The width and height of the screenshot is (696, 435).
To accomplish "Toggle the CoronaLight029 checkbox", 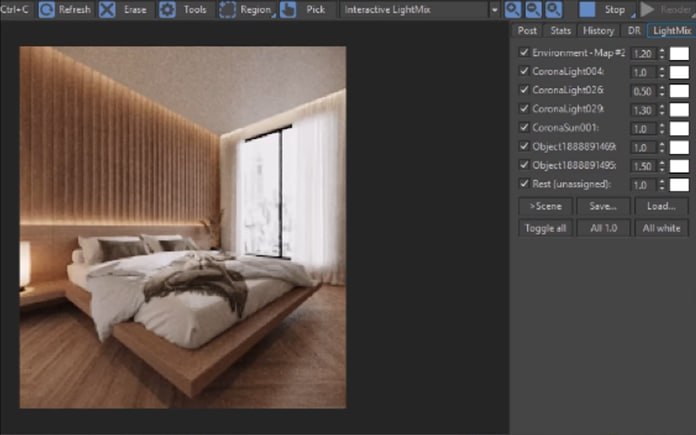I will click(x=524, y=108).
